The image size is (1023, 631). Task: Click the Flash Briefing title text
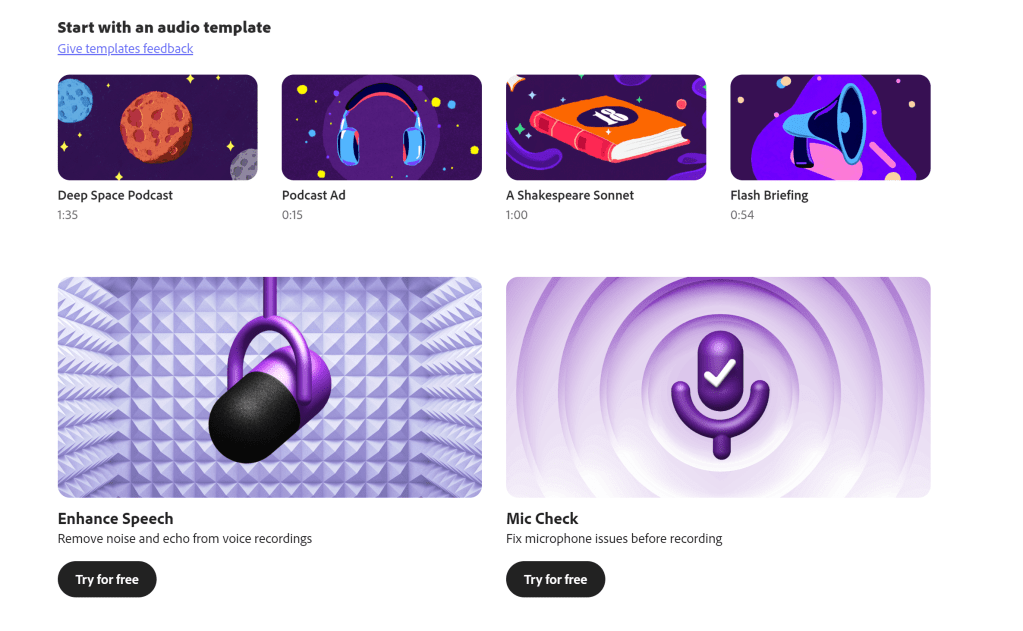tap(769, 195)
